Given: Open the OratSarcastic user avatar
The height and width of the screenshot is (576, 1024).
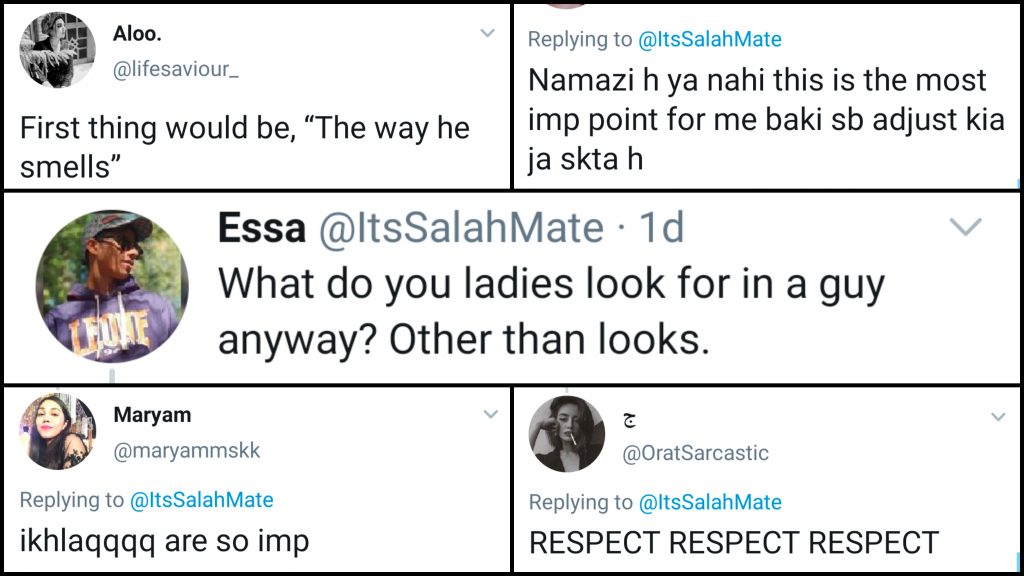Looking at the screenshot, I should (567, 434).
